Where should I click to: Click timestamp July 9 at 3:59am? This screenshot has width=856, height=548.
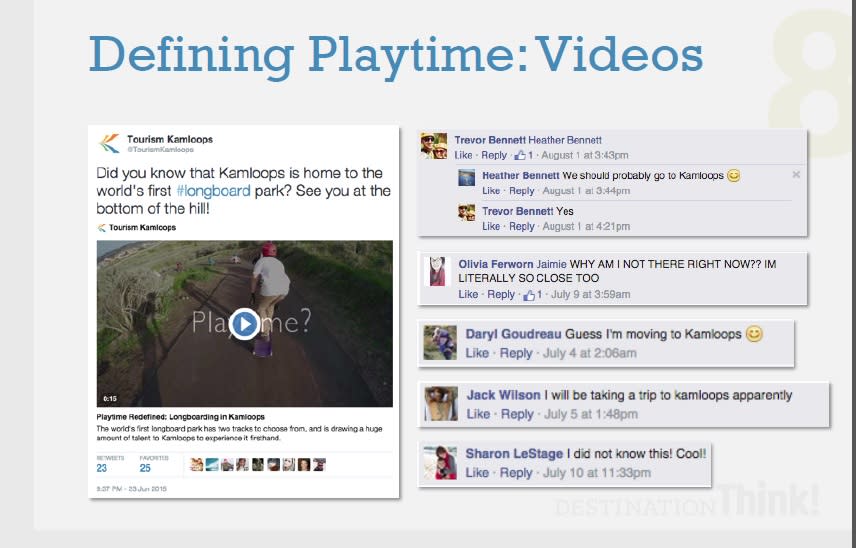click(x=591, y=294)
